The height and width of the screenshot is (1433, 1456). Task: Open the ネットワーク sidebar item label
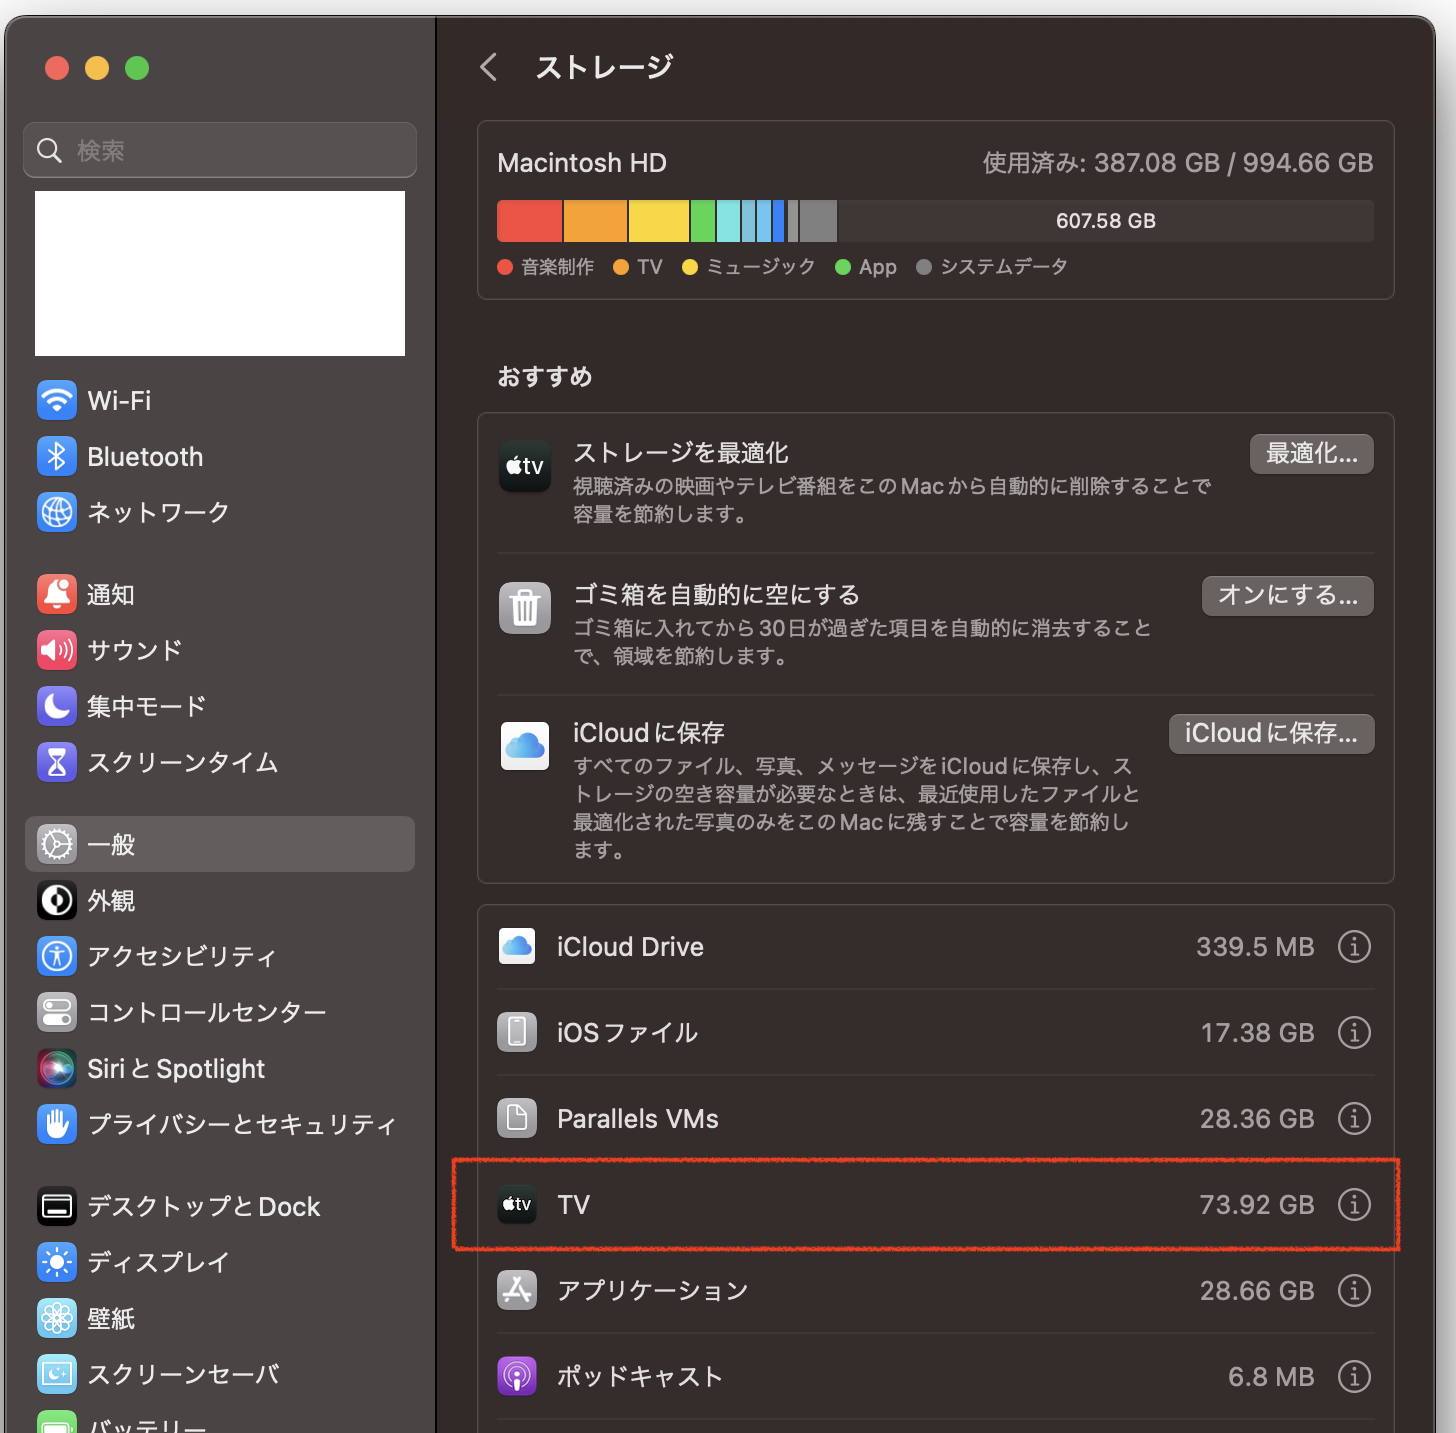(x=159, y=512)
